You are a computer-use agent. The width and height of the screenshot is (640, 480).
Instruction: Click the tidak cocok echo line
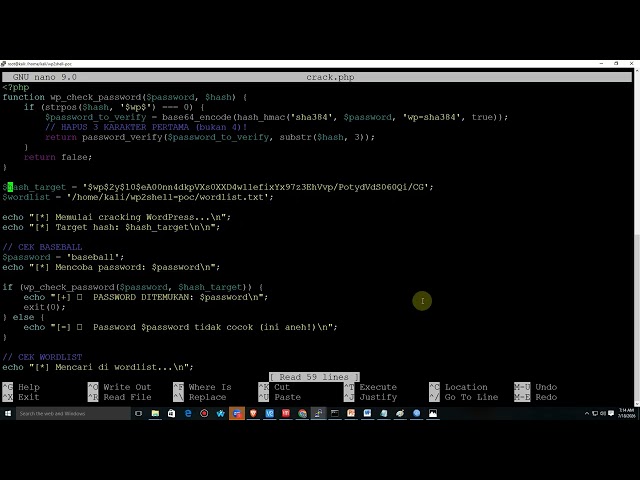(x=180, y=327)
